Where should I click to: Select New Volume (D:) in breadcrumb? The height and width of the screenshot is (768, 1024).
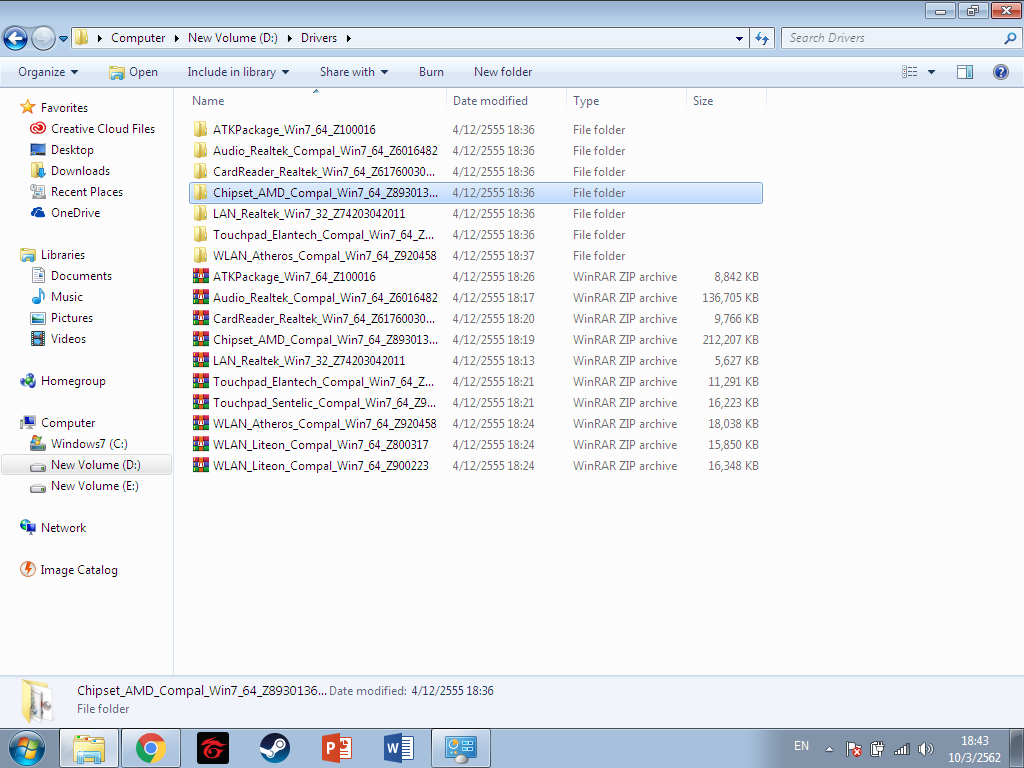232,38
